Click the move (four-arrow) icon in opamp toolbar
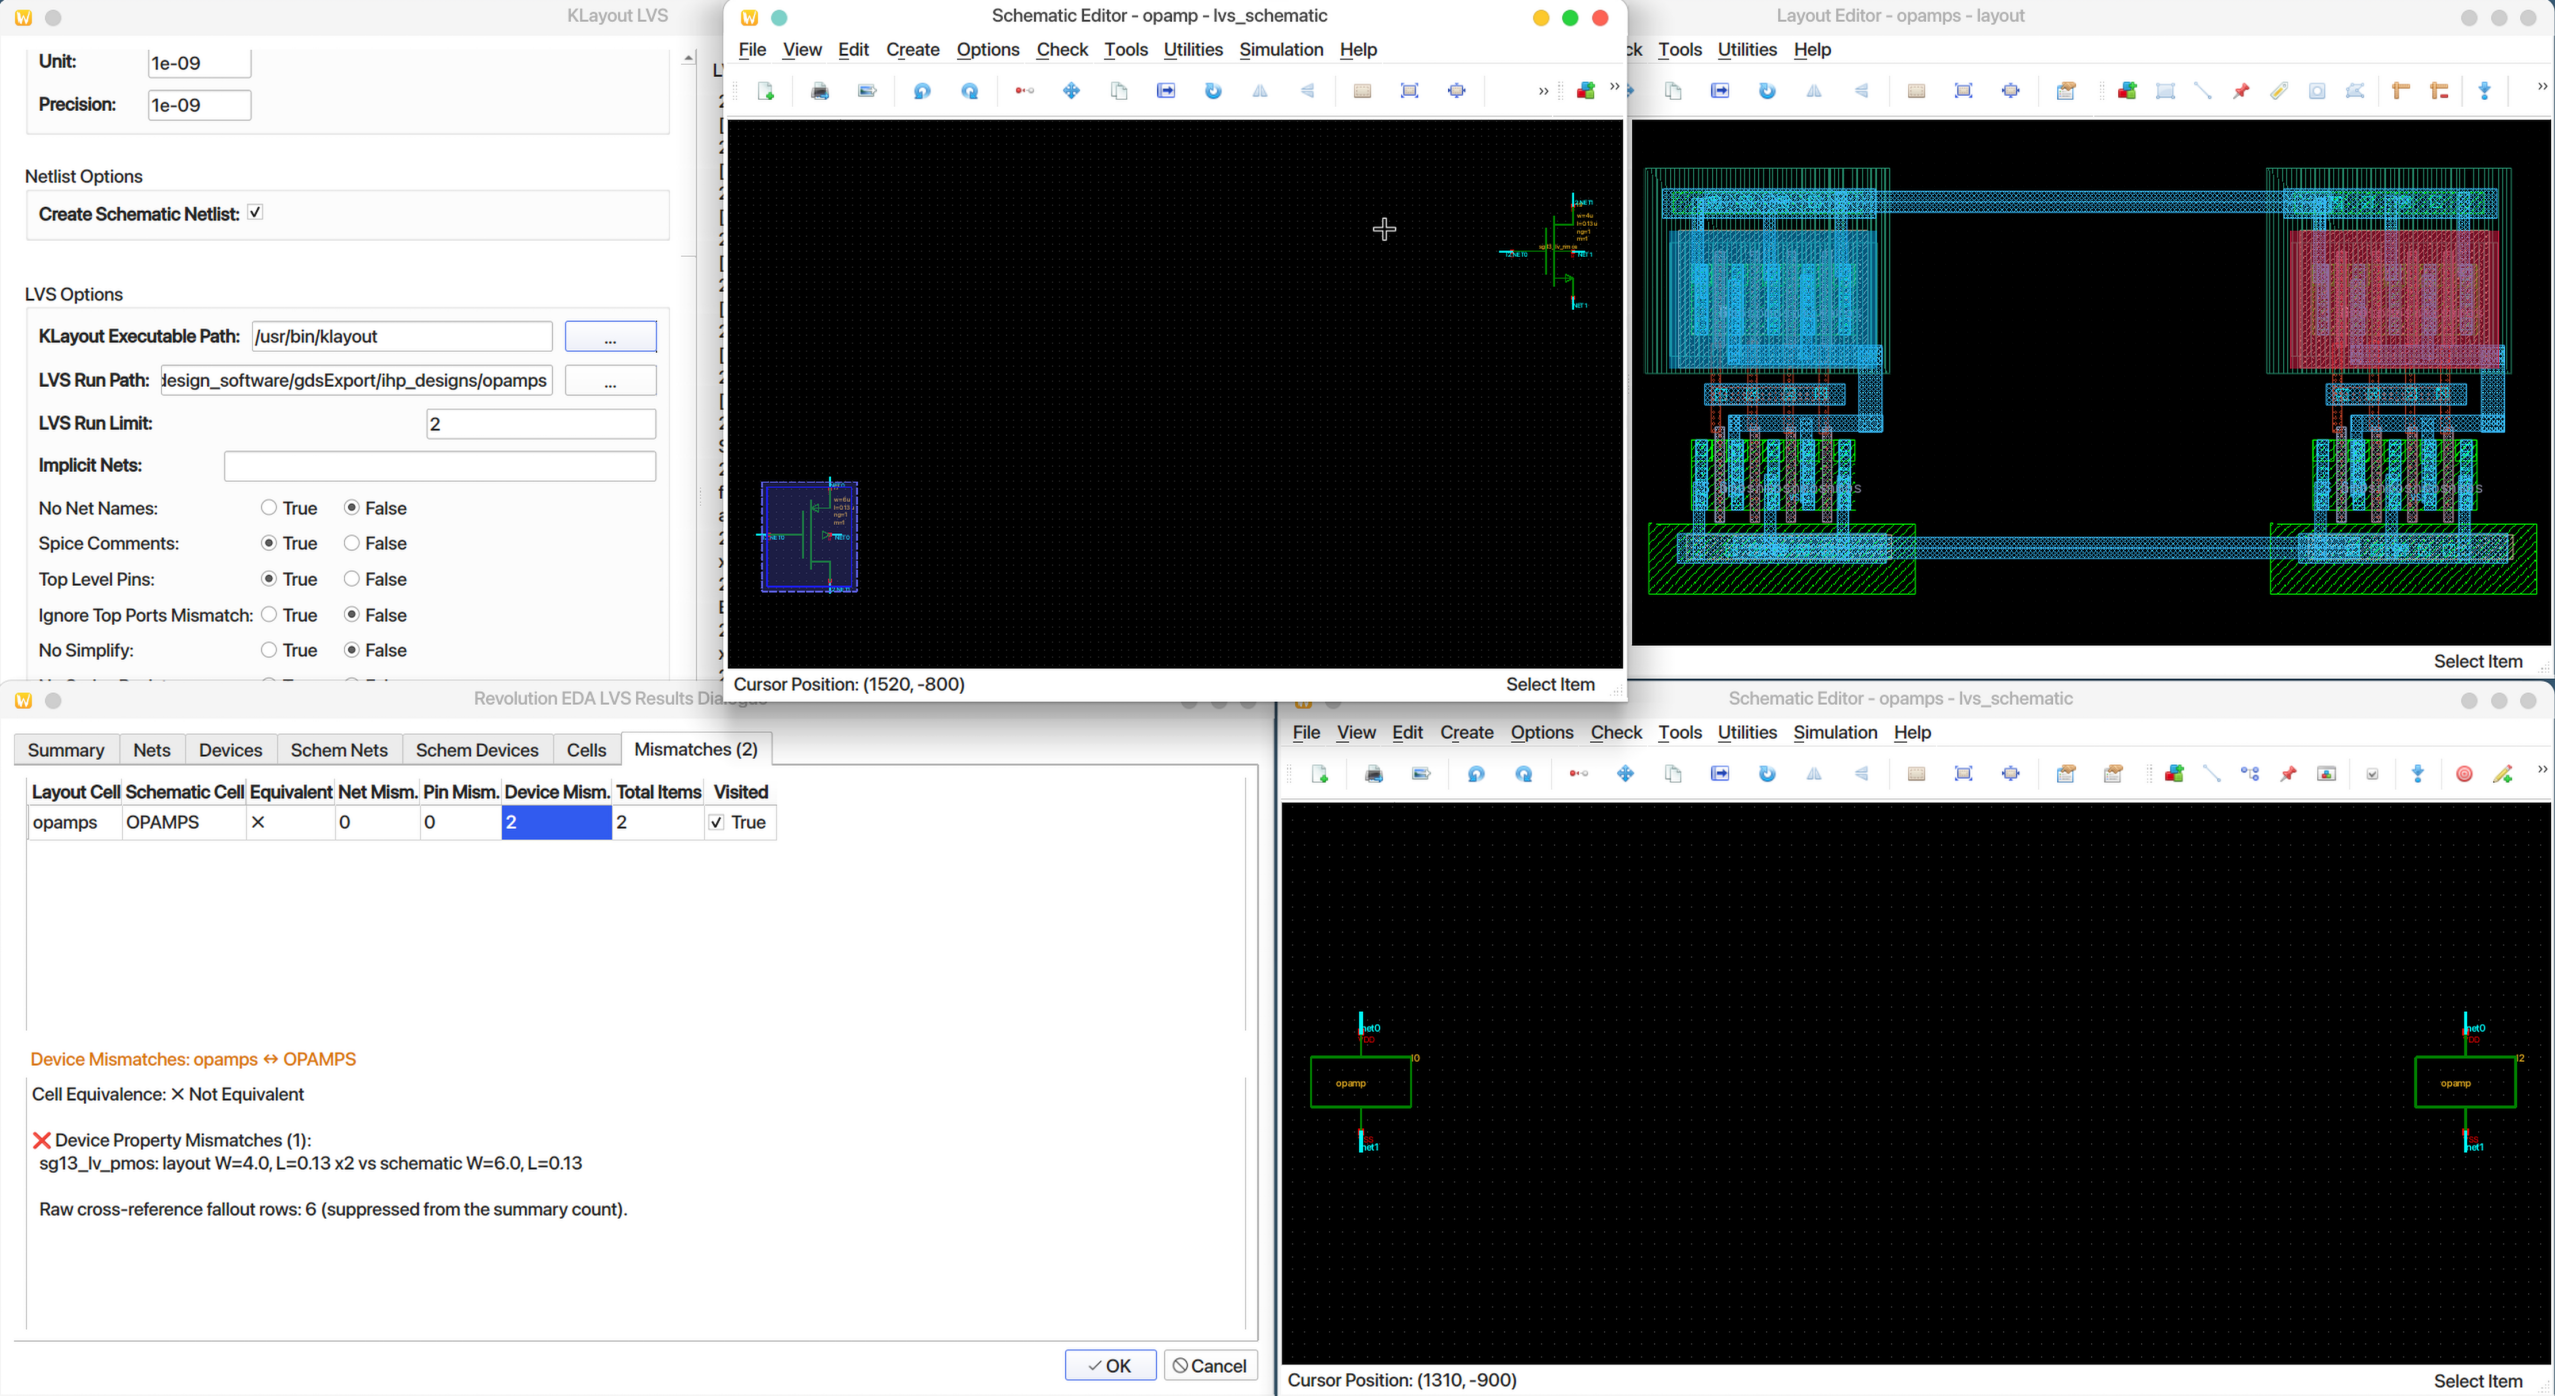The height and width of the screenshot is (1396, 2555). point(1071,91)
